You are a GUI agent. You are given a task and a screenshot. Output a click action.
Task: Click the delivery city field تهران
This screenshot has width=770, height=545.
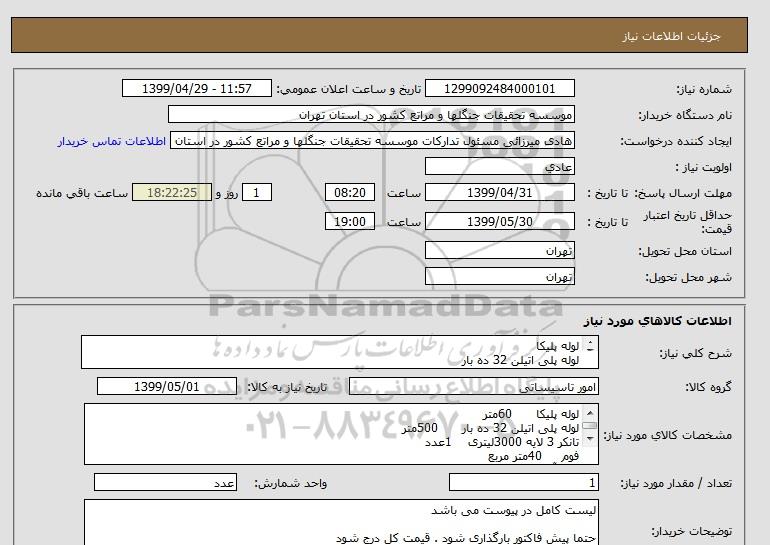(499, 277)
